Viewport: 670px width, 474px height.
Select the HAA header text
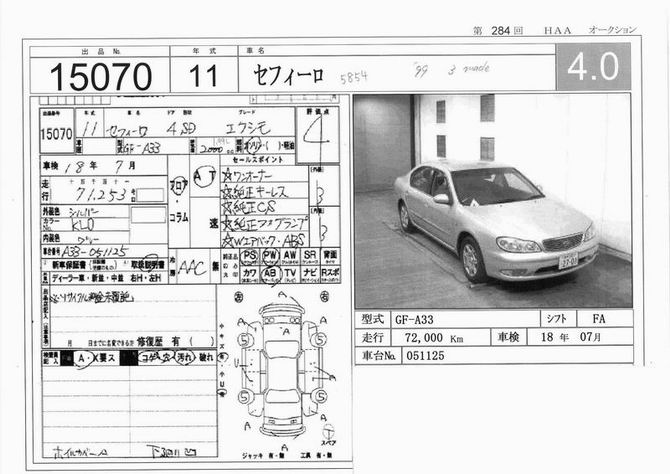click(x=557, y=30)
